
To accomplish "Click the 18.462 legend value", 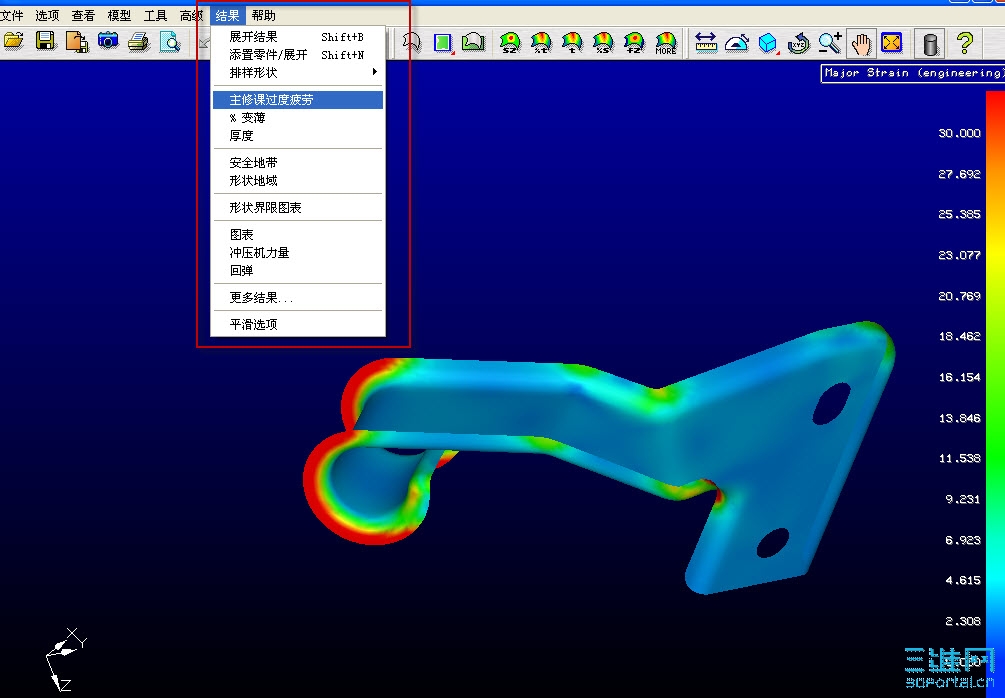I will (x=959, y=336).
